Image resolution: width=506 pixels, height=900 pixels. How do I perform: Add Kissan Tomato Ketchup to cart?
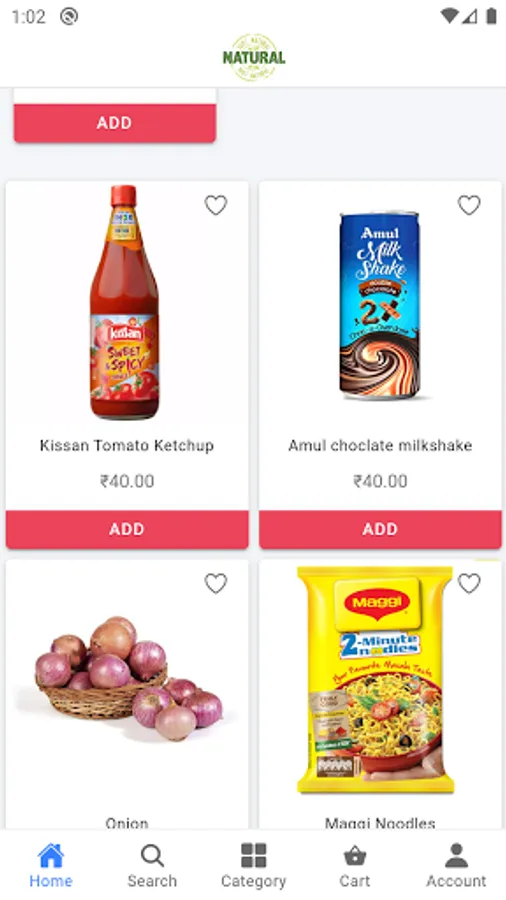pyautogui.click(x=127, y=529)
